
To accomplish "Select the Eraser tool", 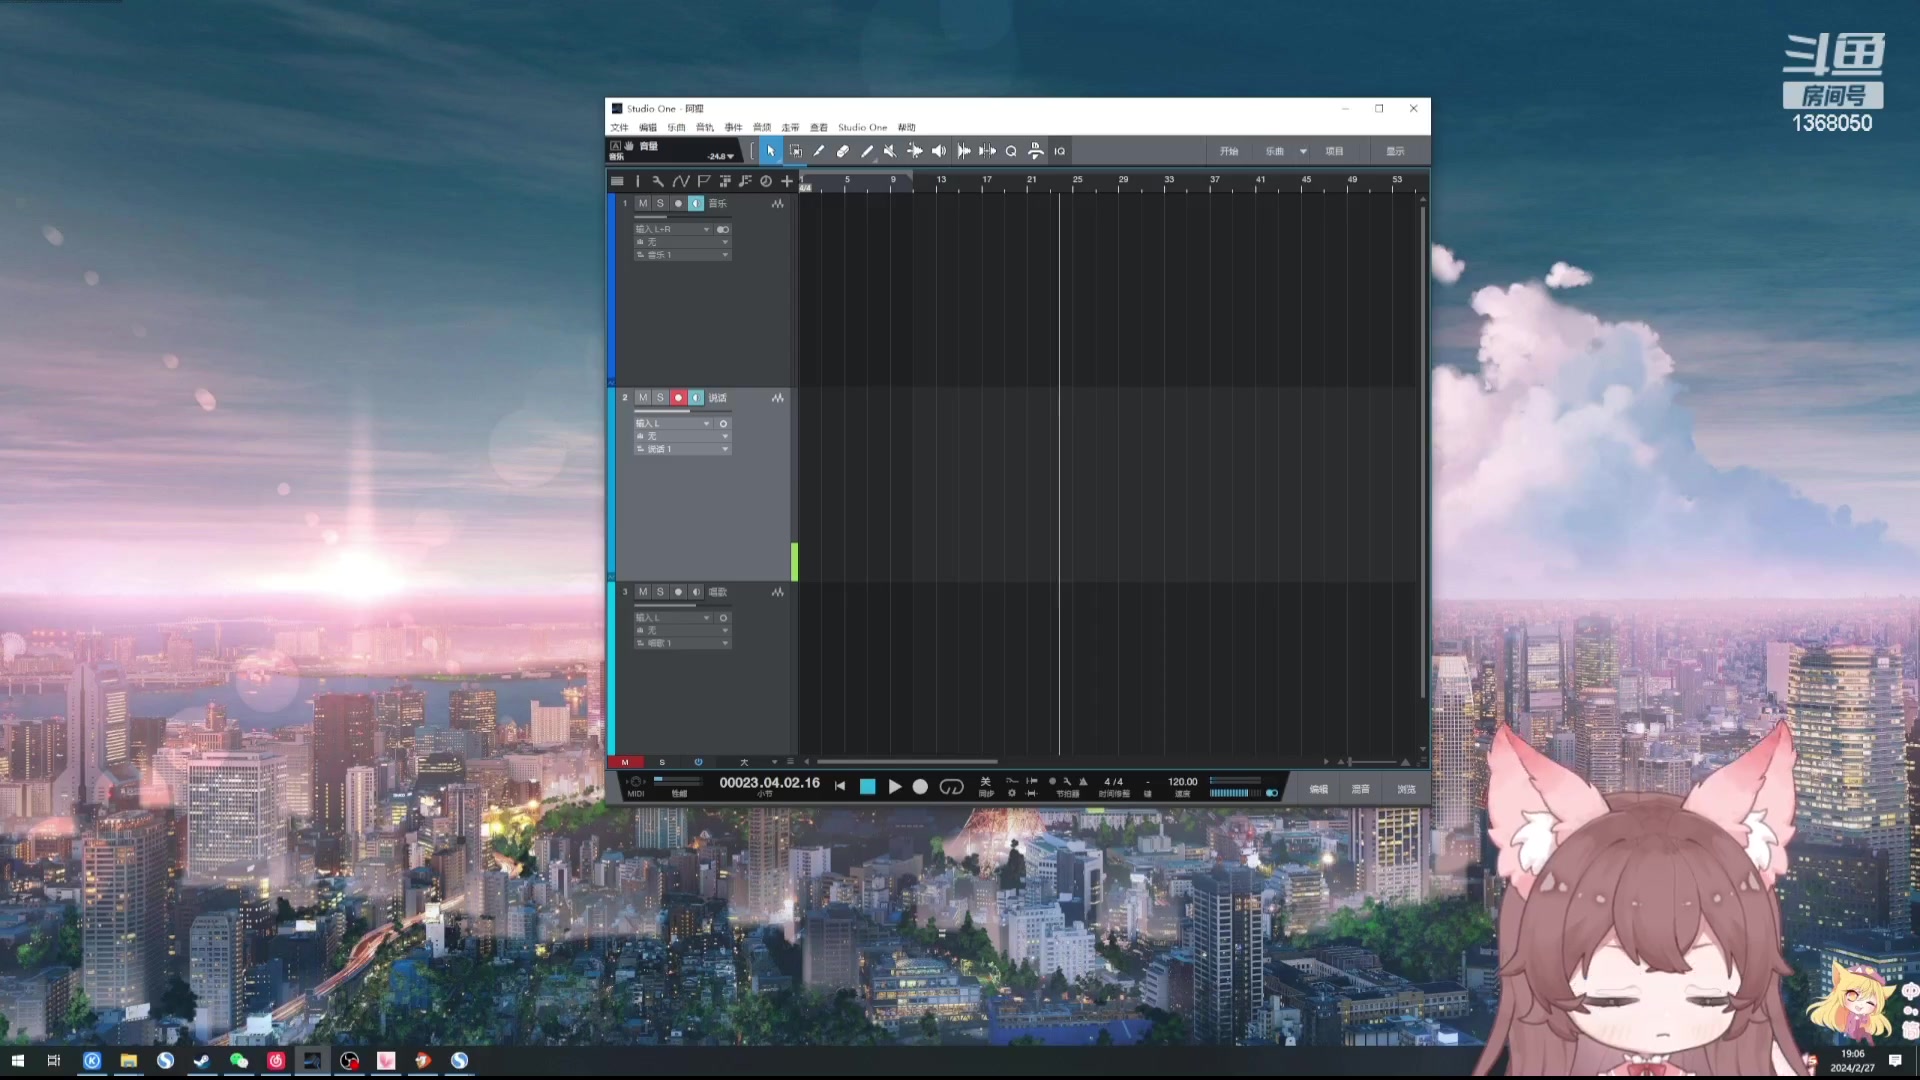I will pyautogui.click(x=842, y=151).
